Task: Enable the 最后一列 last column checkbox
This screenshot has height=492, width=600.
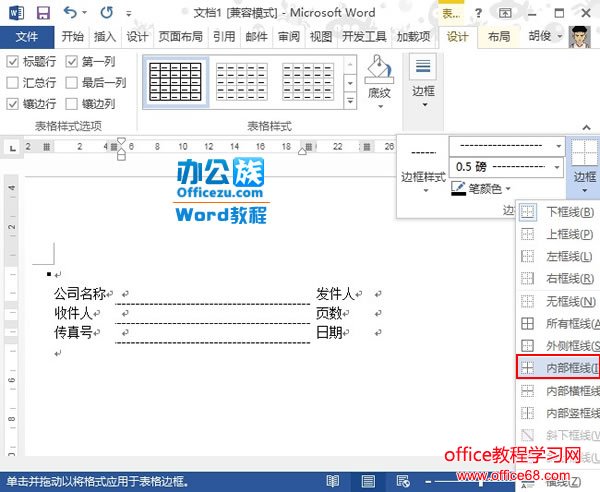Action: 72,83
